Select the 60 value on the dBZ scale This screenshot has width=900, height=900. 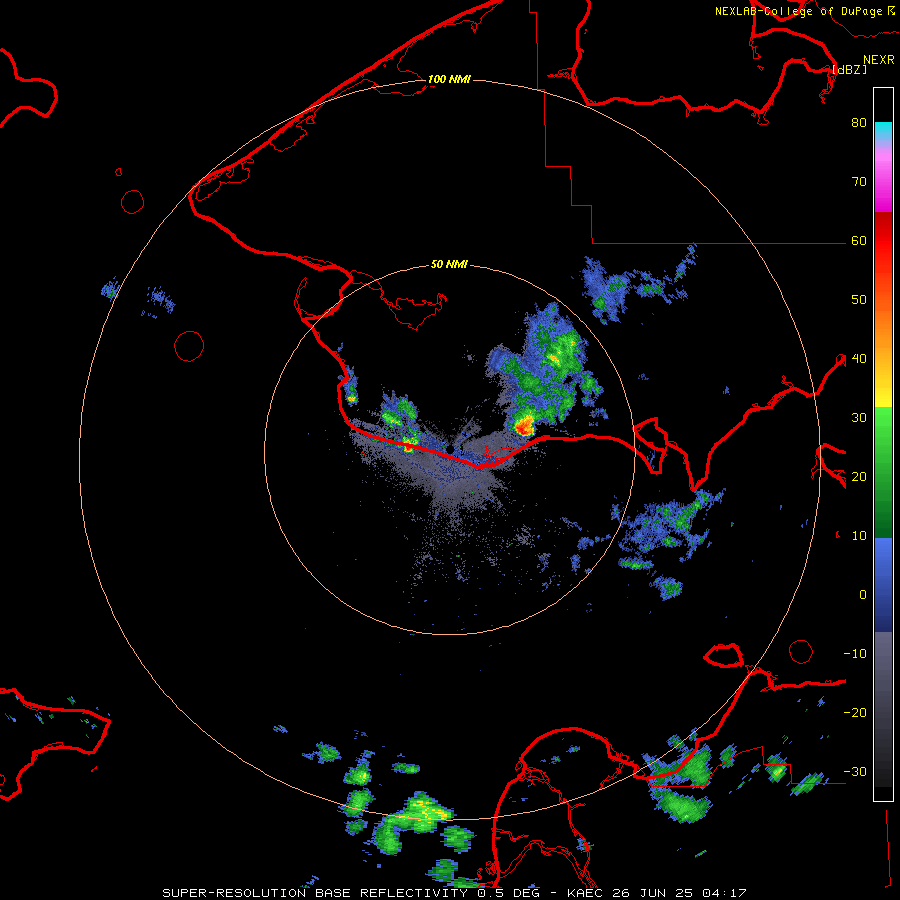[859, 241]
